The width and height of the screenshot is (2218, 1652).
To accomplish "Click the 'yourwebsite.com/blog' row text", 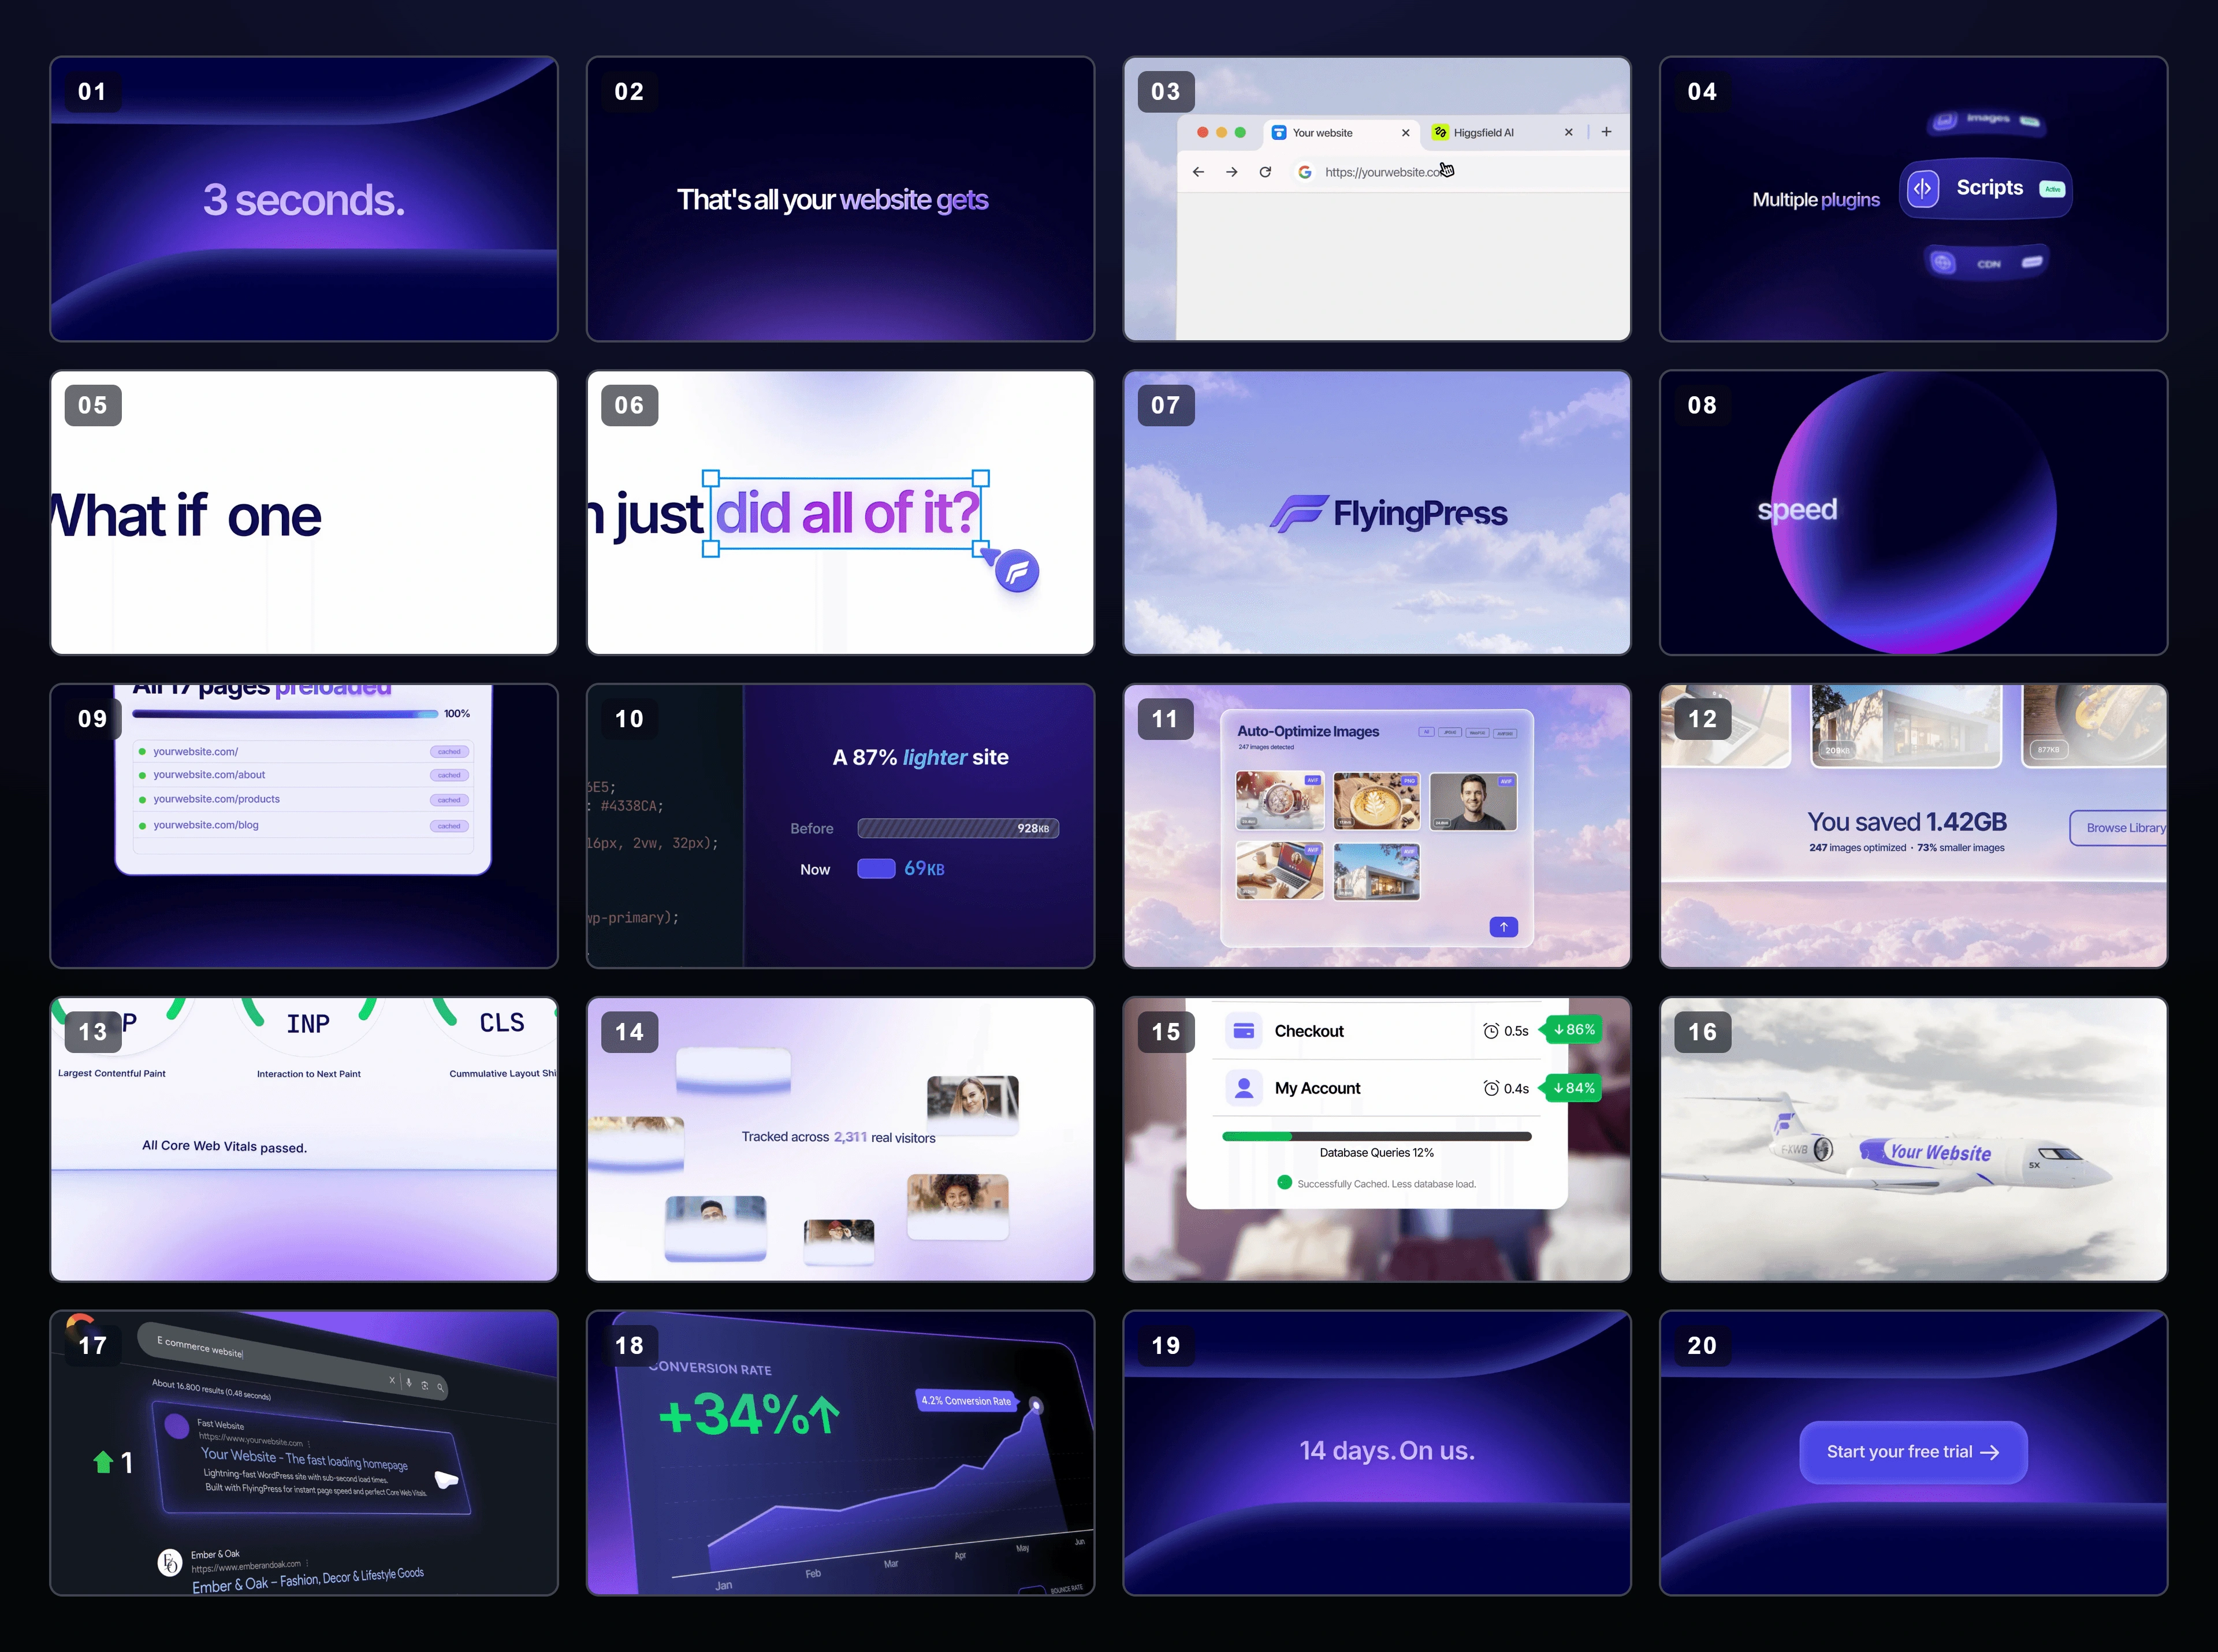I will 206,825.
